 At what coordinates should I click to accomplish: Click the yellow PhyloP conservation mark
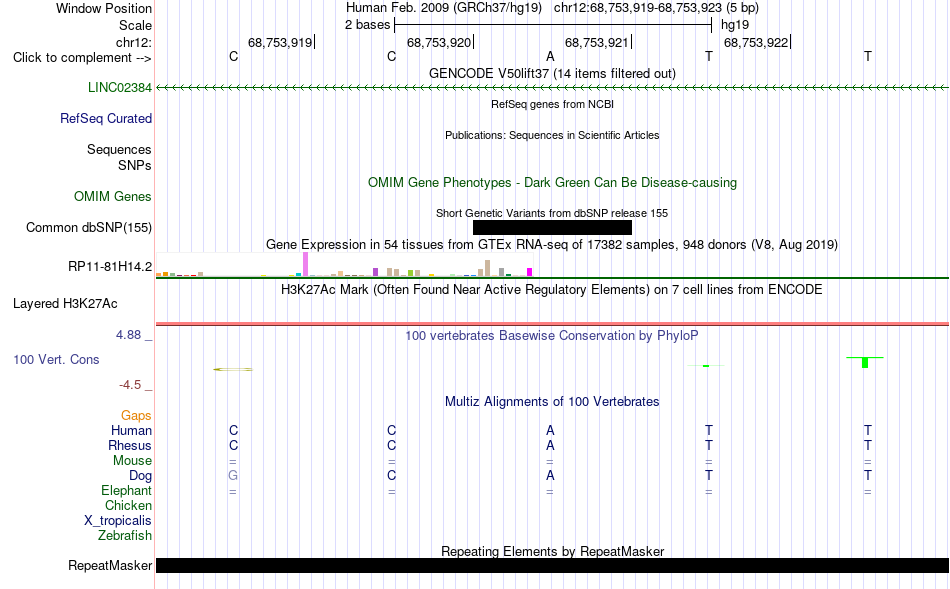[x=233, y=369]
